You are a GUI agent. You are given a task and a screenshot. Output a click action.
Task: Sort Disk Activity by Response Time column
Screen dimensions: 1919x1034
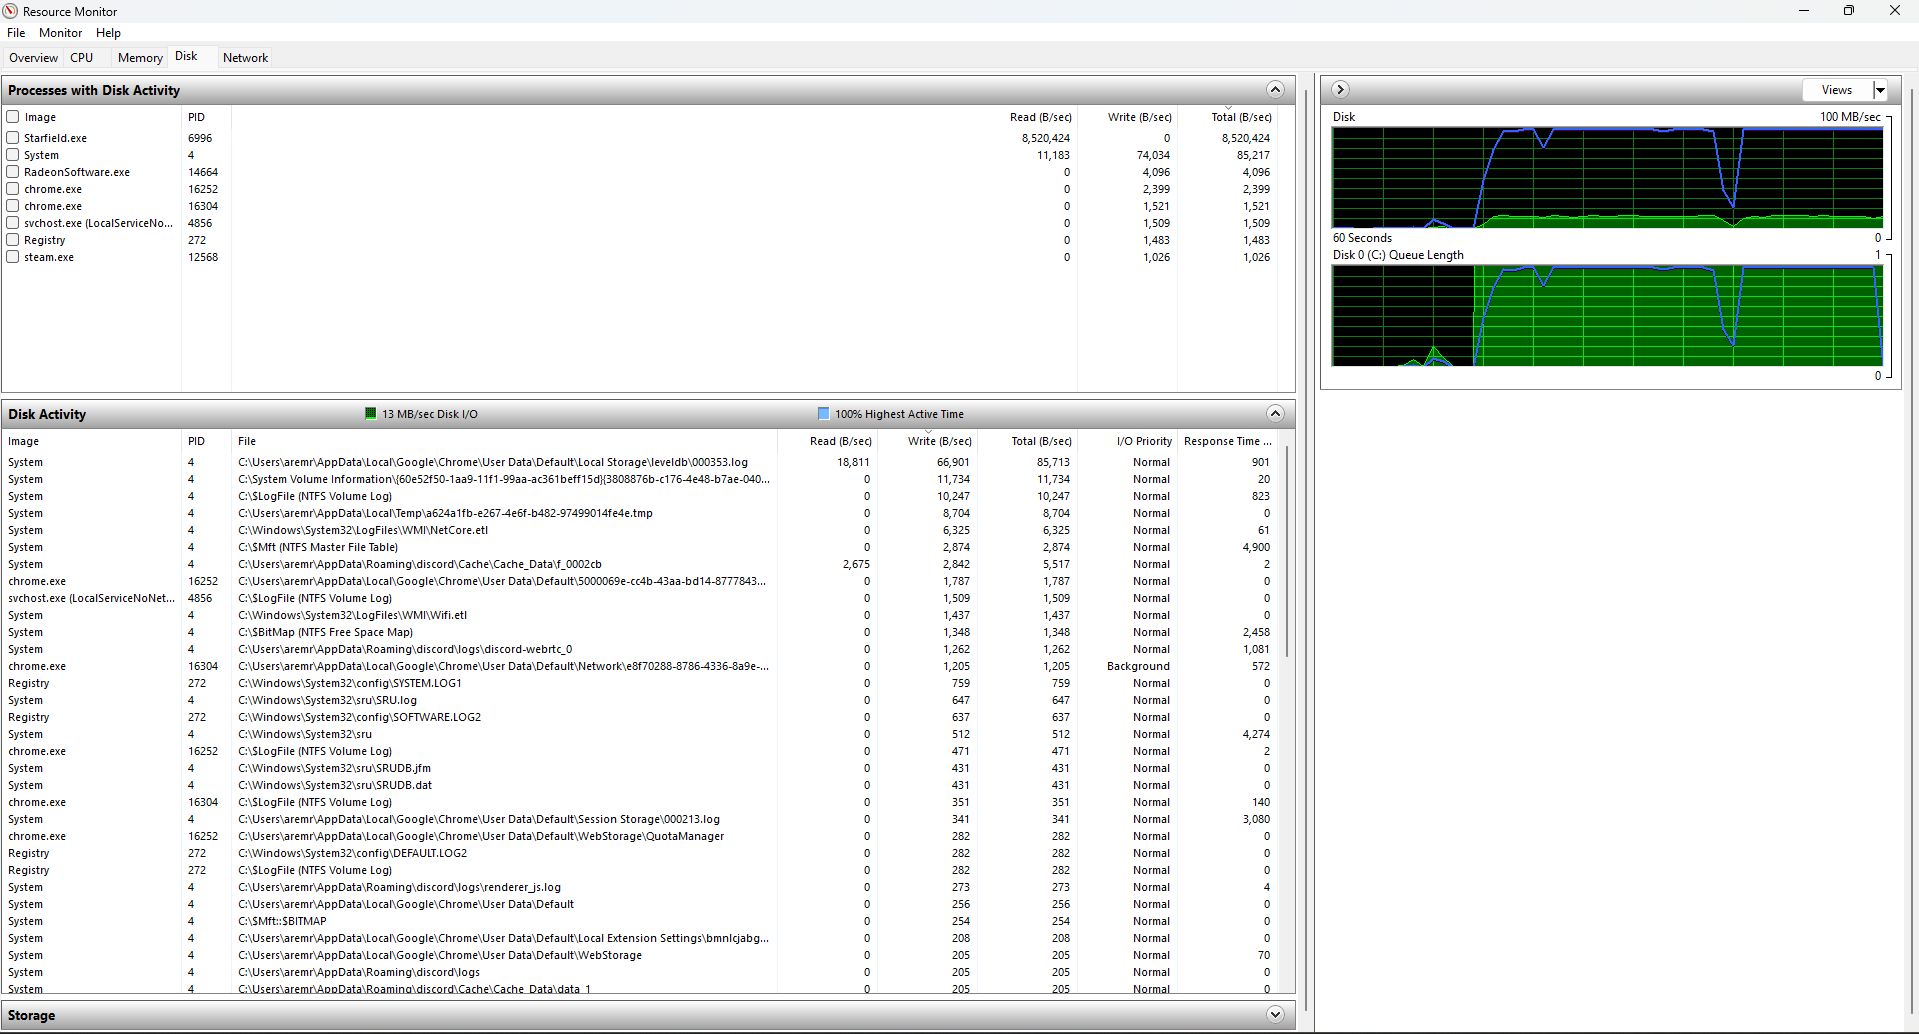[1226, 441]
